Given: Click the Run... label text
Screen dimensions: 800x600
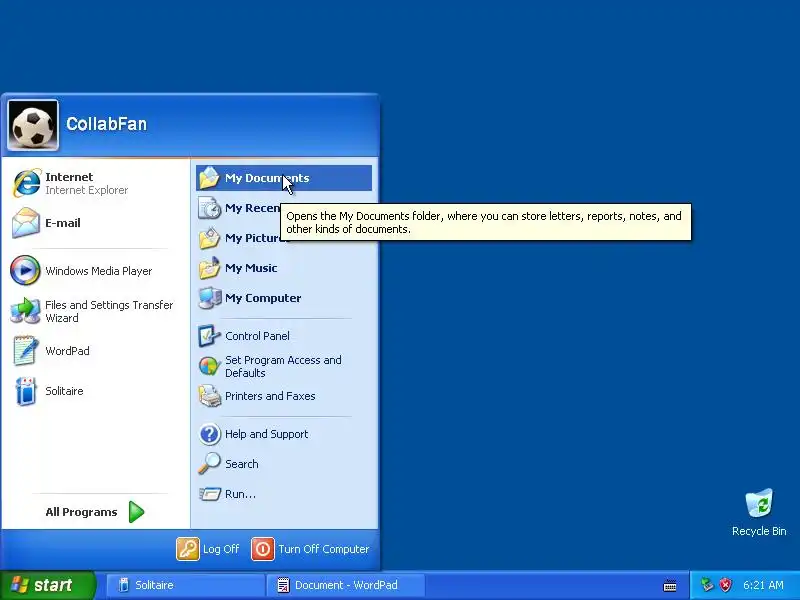Looking at the screenshot, I should coord(240,494).
